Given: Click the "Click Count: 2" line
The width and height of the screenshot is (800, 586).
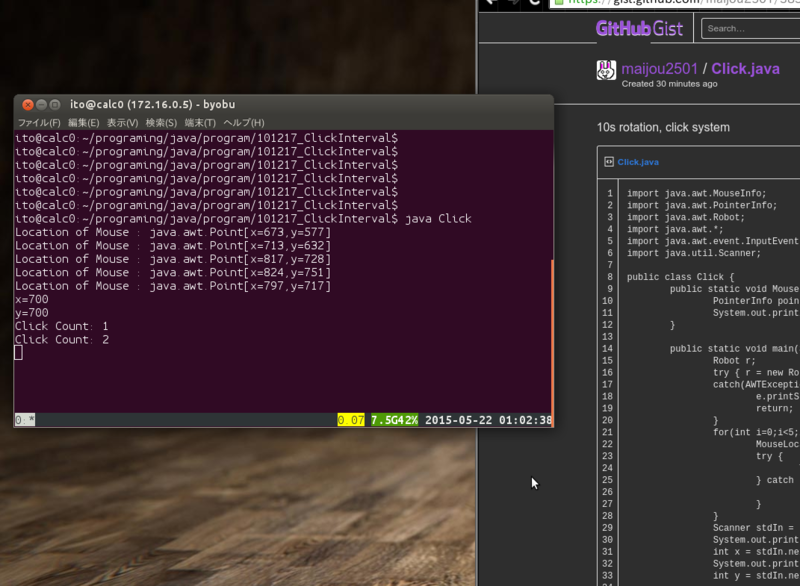Looking at the screenshot, I should click(62, 340).
